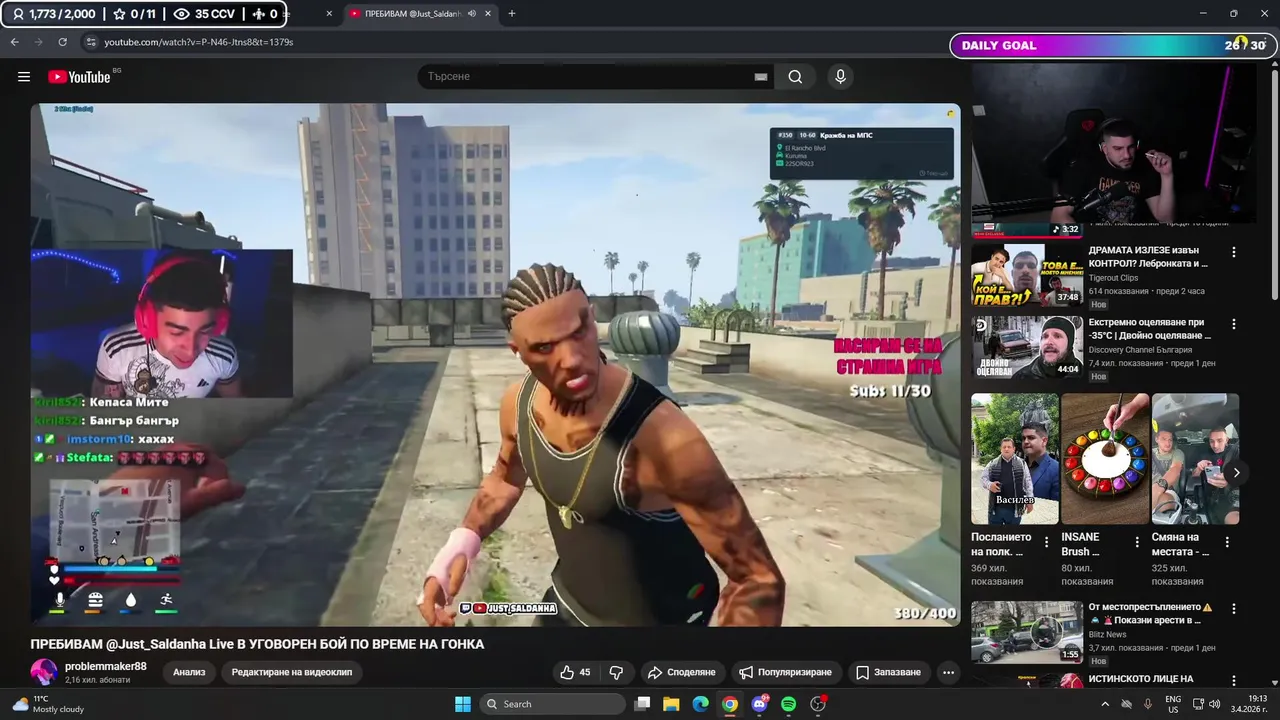Switch to the ПРЕБИВАМ @Just_Saldanha tab
Image resolution: width=1280 pixels, height=720 pixels.
coord(420,14)
